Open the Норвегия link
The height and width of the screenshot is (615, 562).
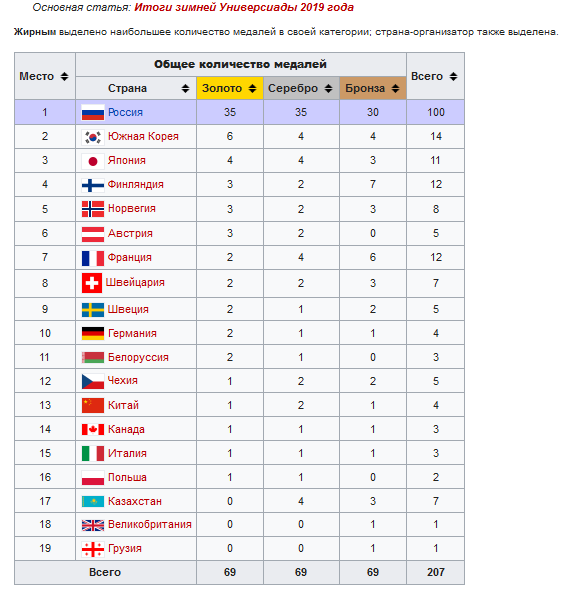tap(132, 208)
